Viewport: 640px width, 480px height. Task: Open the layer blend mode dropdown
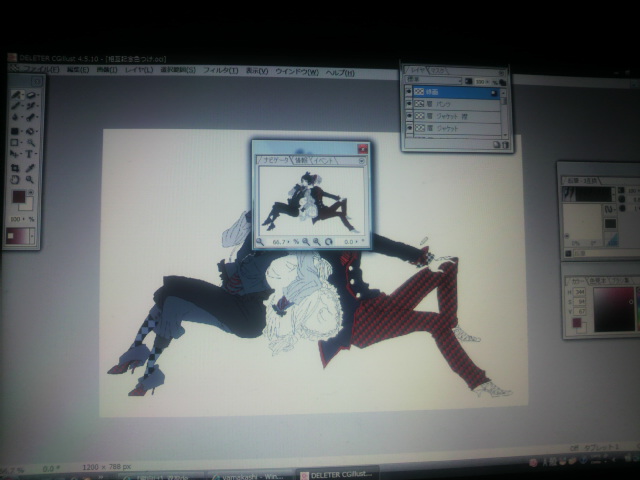click(433, 80)
